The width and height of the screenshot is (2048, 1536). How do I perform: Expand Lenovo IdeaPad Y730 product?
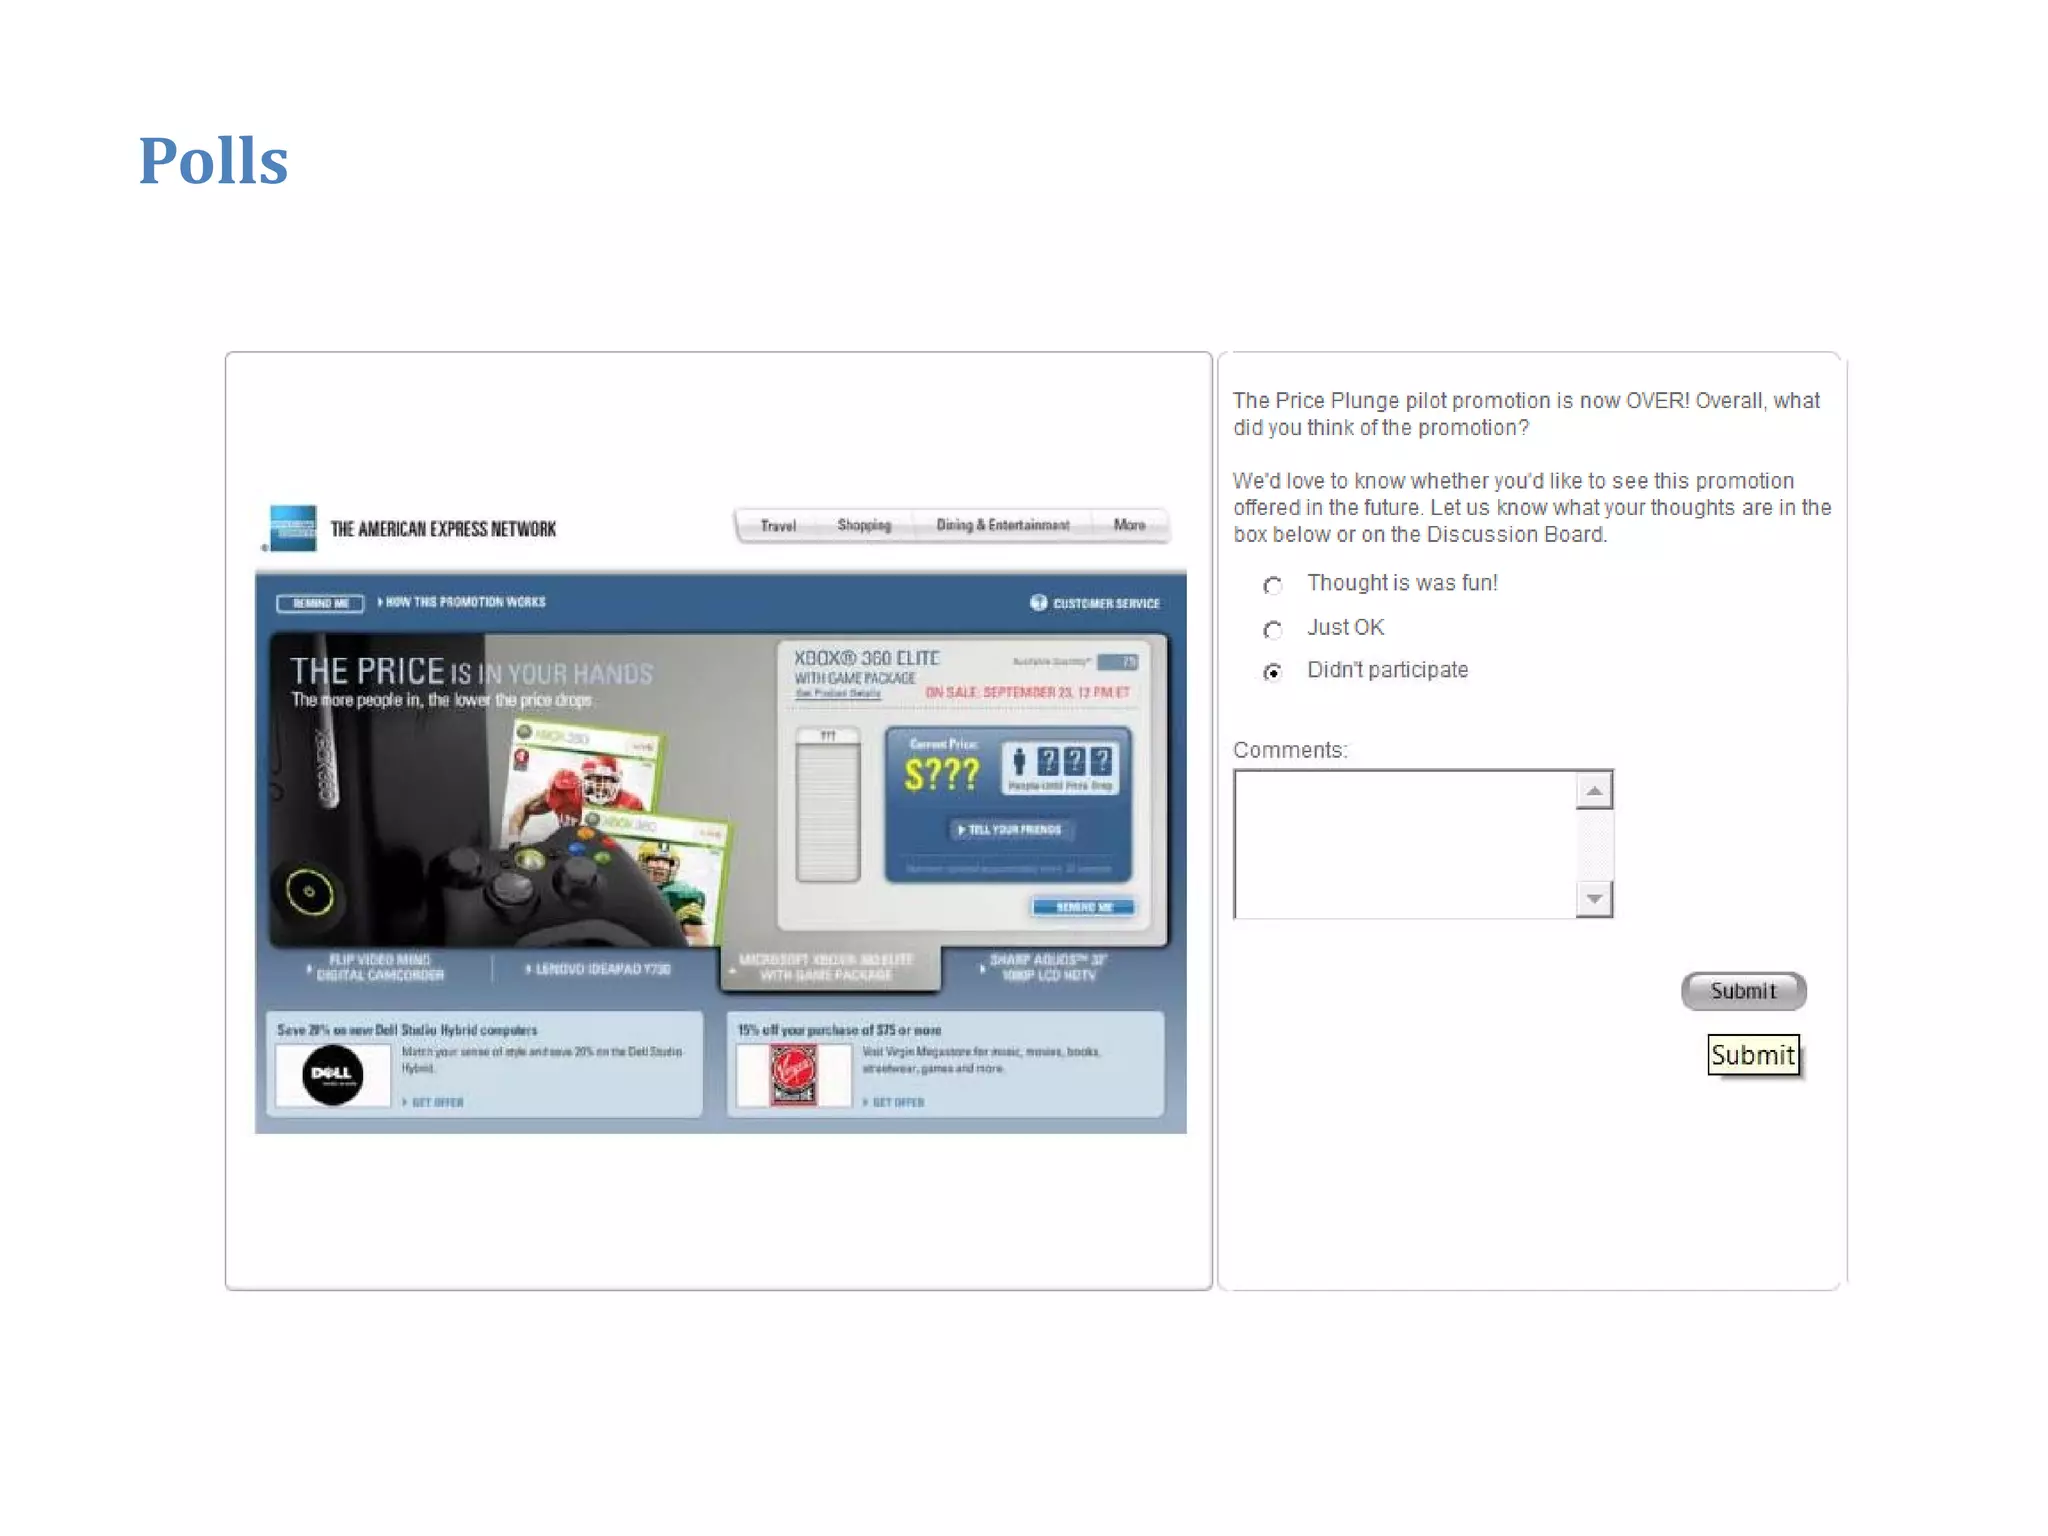(x=598, y=968)
